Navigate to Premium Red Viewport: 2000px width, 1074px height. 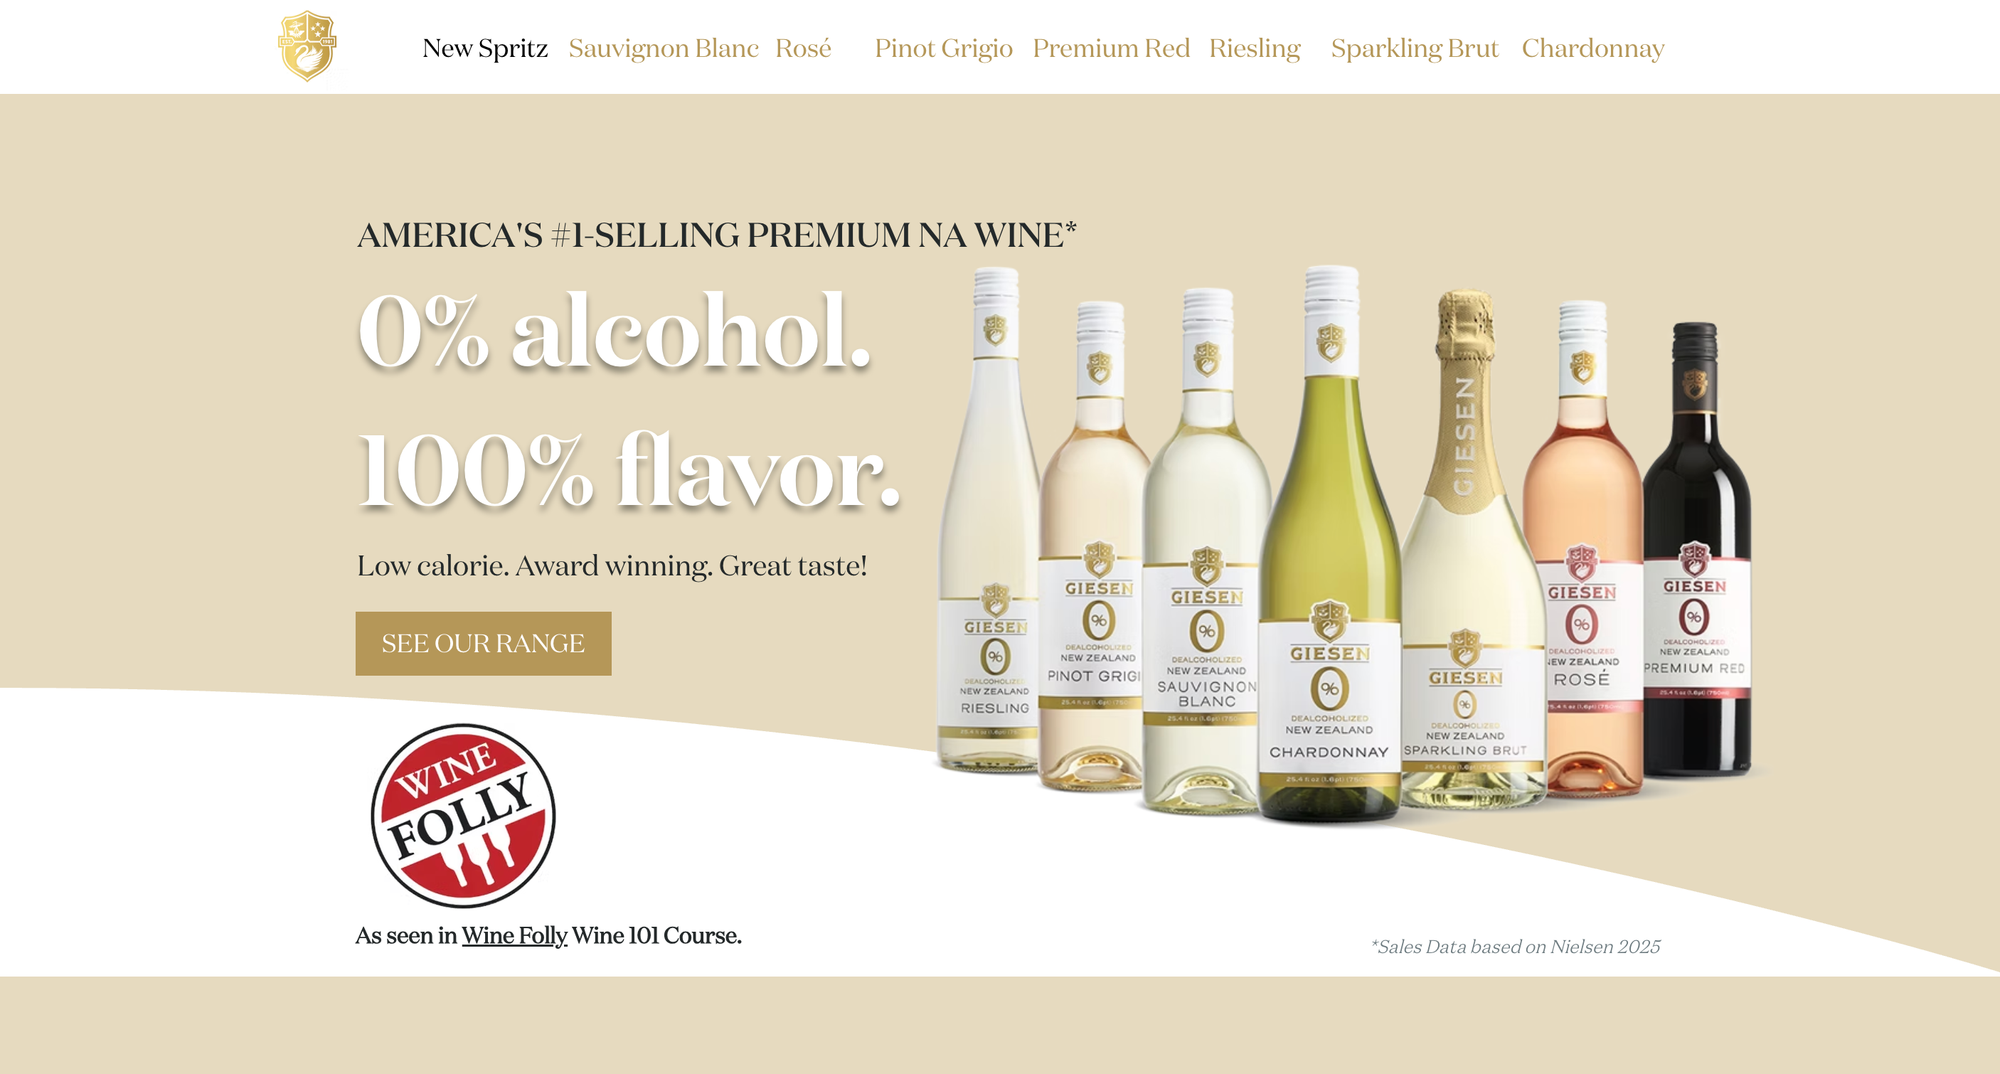(1111, 48)
